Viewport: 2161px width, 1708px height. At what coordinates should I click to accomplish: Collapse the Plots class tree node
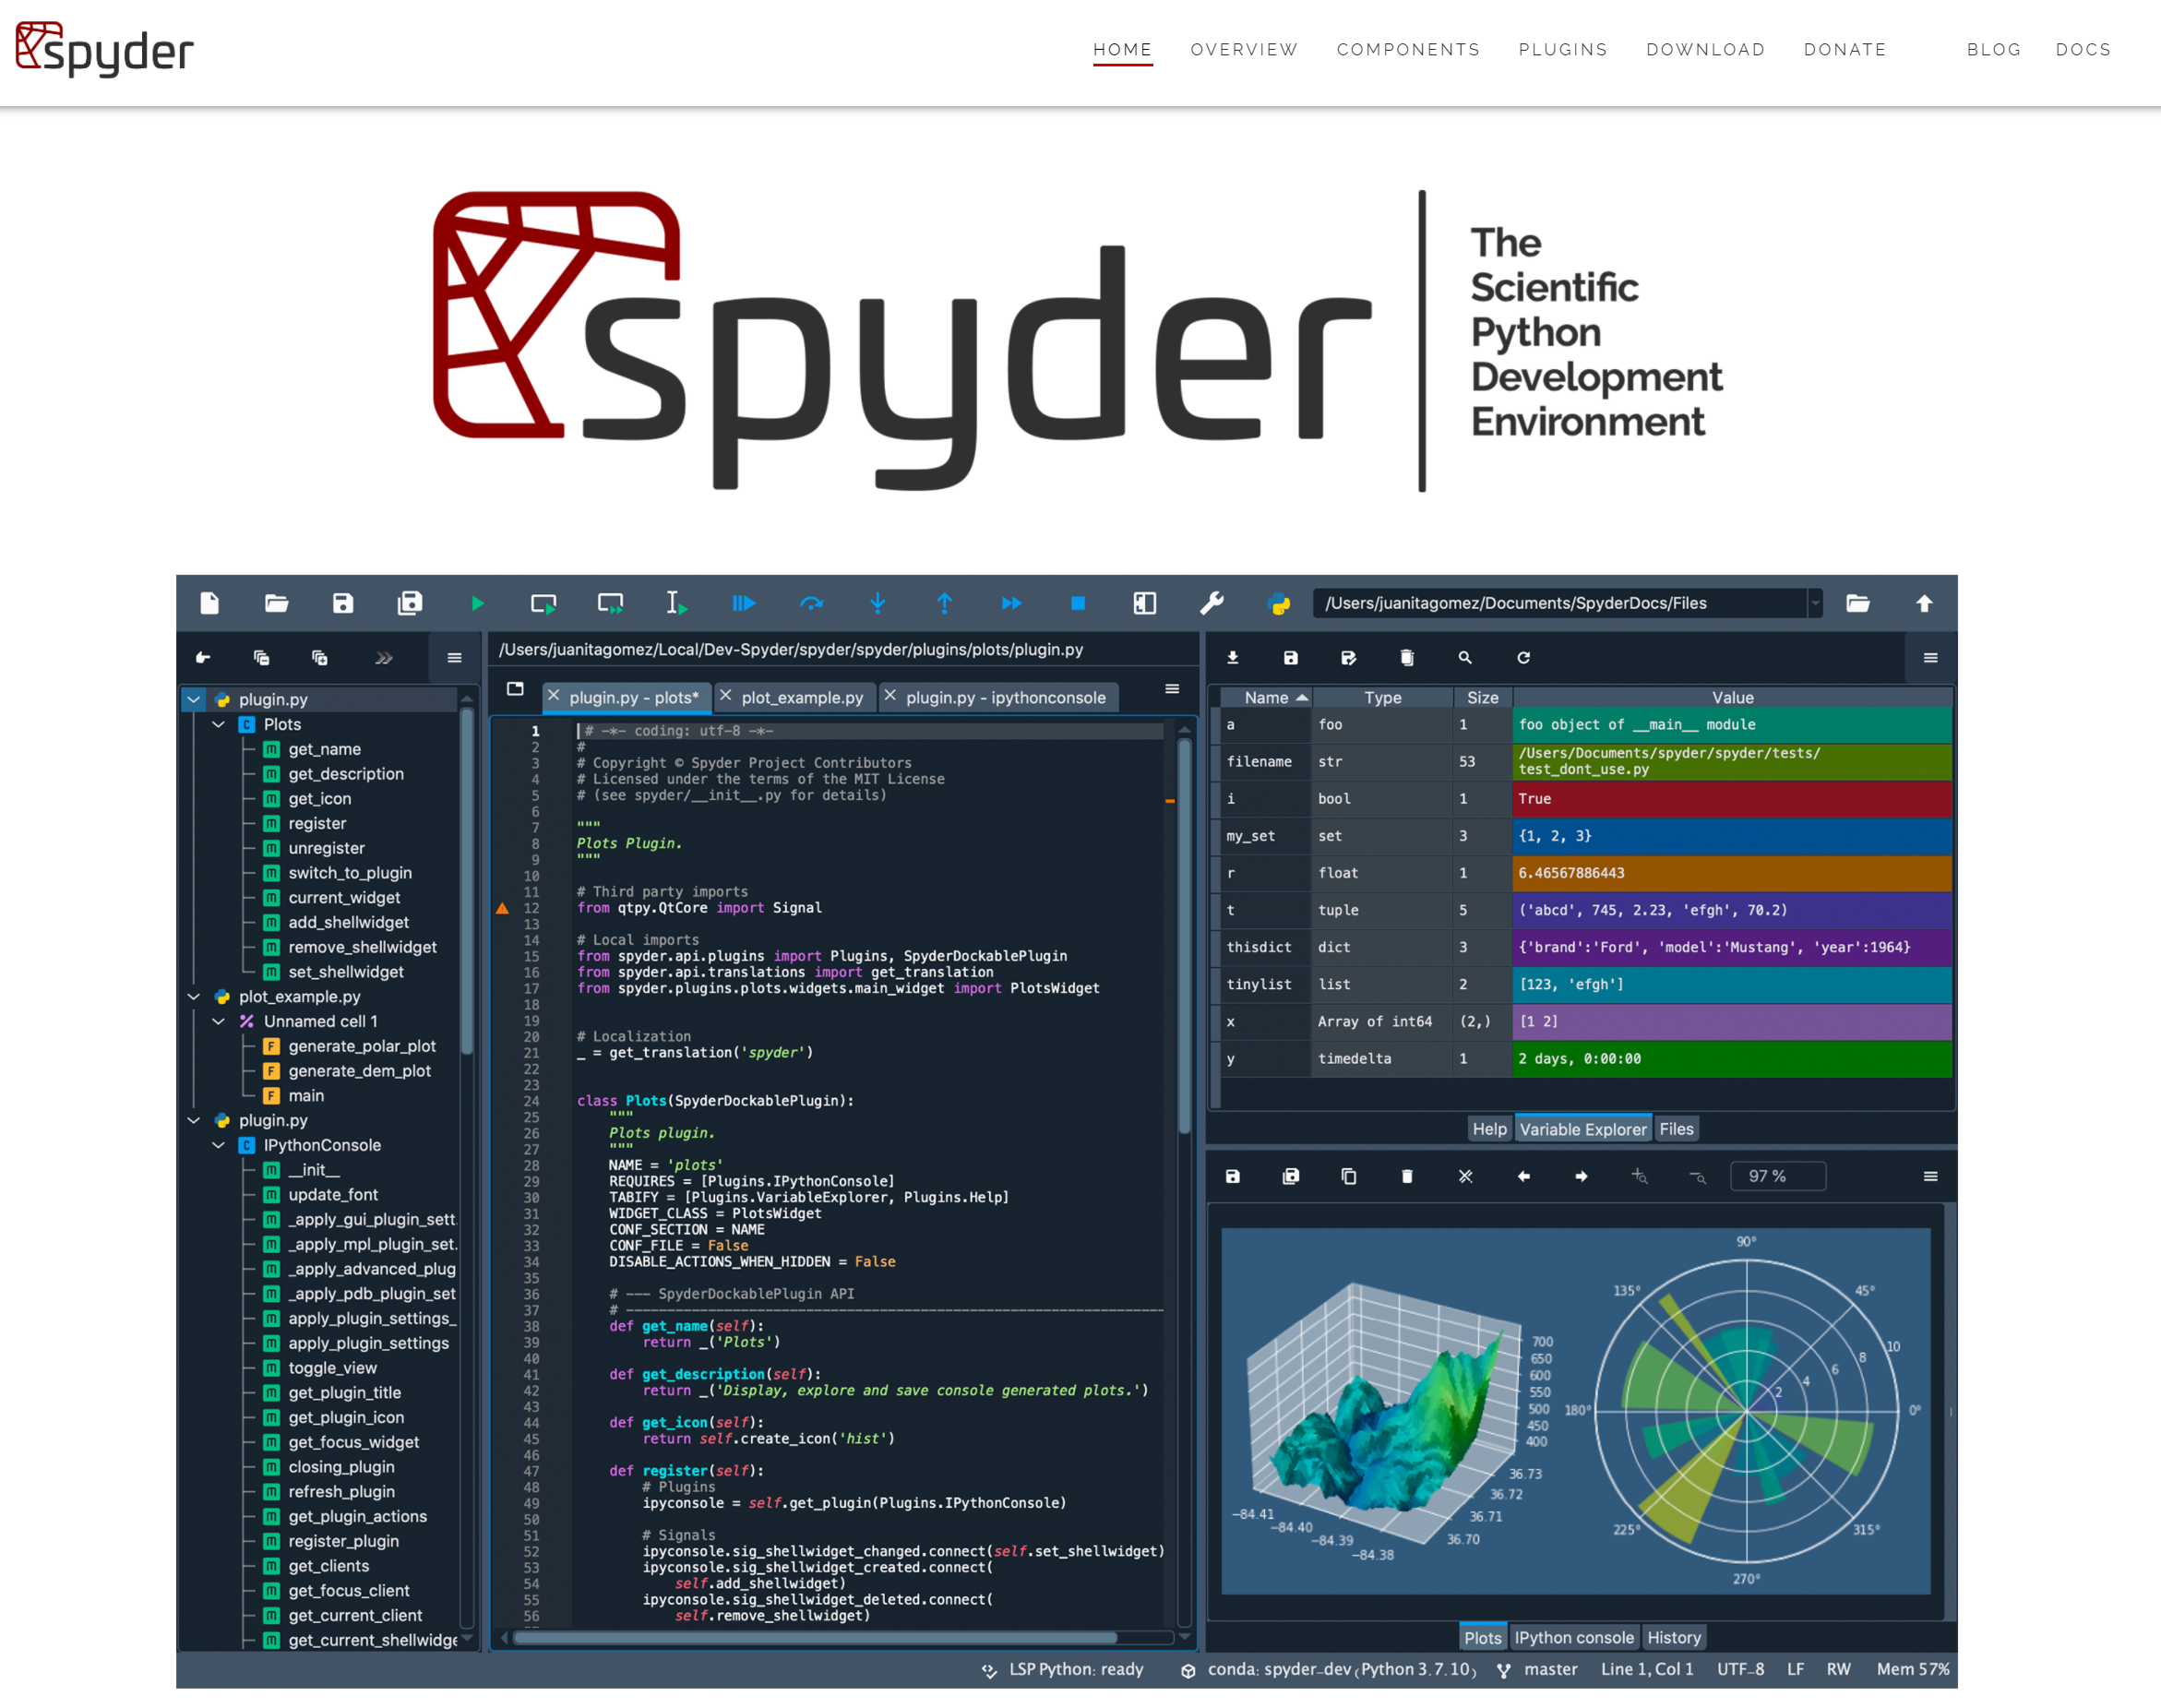[x=219, y=724]
